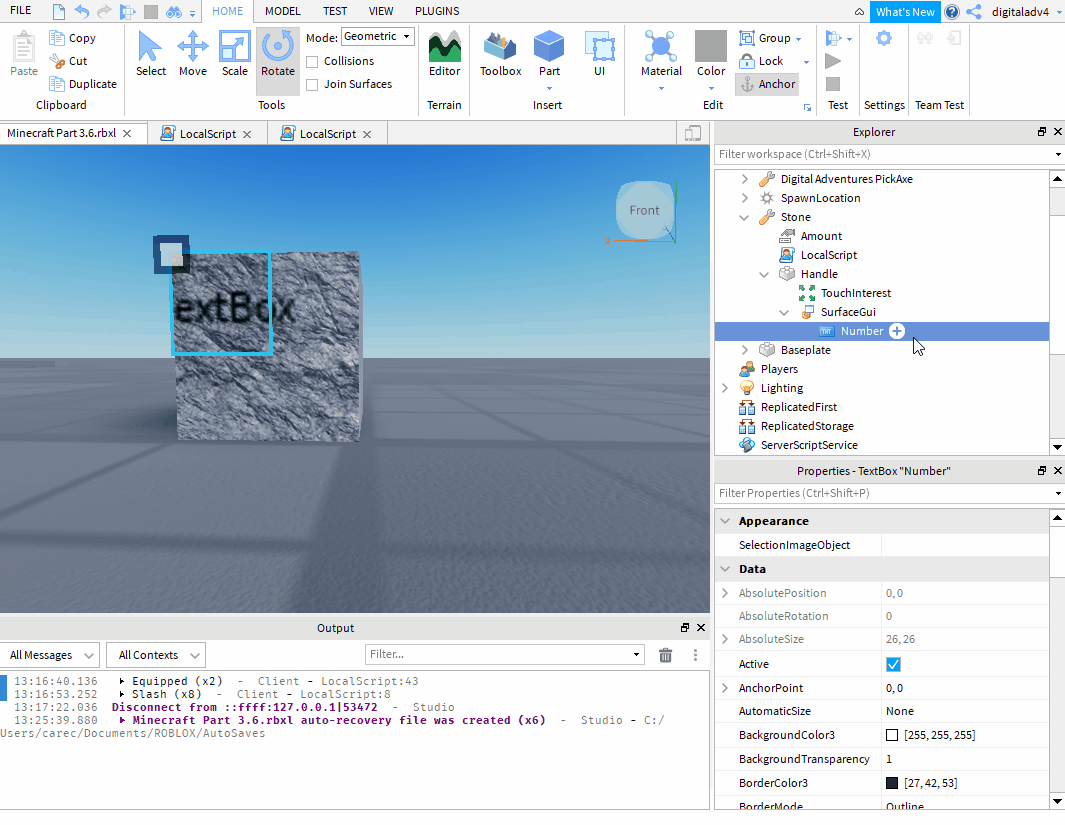Click the Stop test square
1065x825 pixels.
click(x=833, y=84)
